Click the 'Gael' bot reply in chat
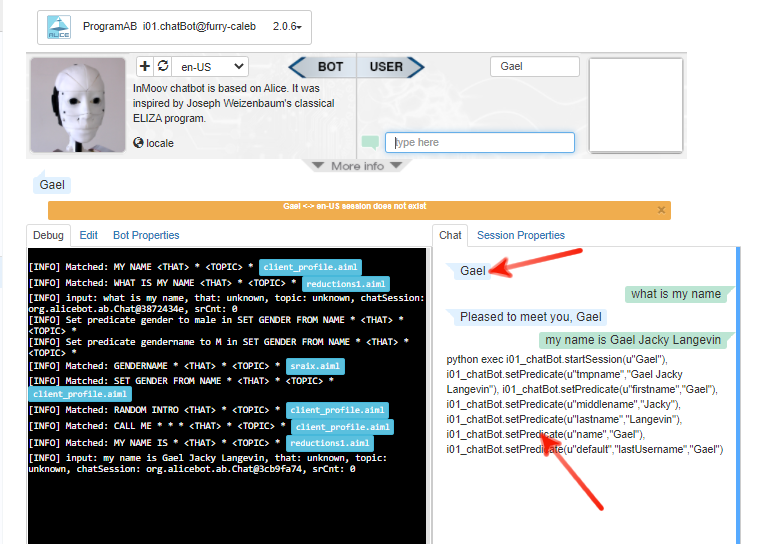This screenshot has width=768, height=544. coord(473,271)
